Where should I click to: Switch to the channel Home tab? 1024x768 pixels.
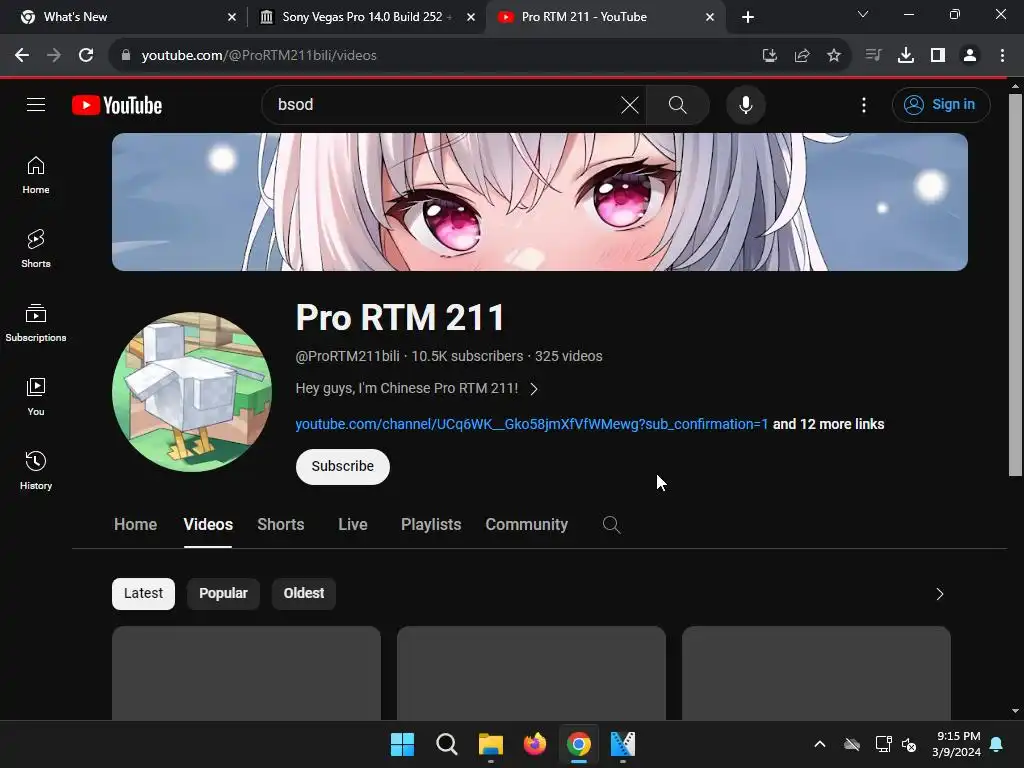click(135, 524)
